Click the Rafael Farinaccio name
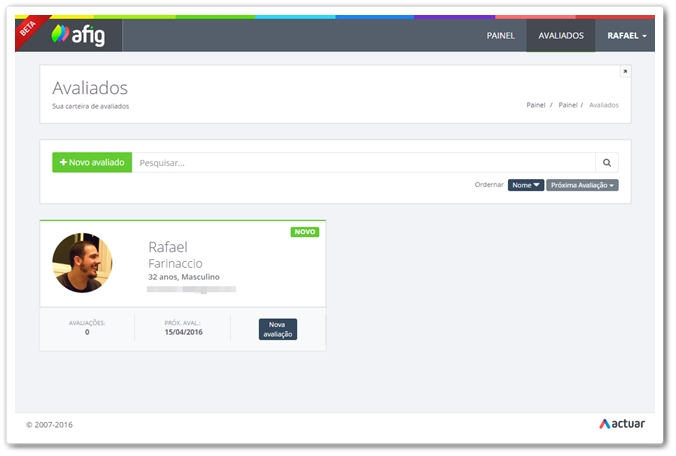 [x=175, y=255]
